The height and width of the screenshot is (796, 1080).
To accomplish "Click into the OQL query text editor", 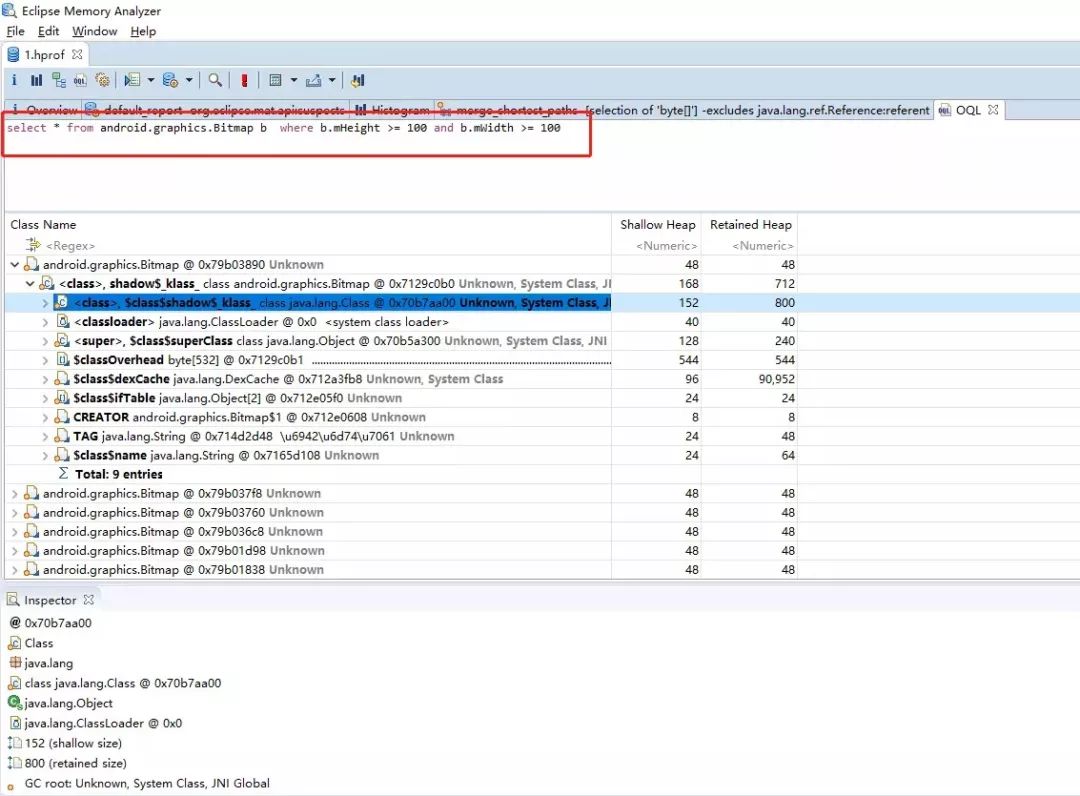I will coord(540,165).
